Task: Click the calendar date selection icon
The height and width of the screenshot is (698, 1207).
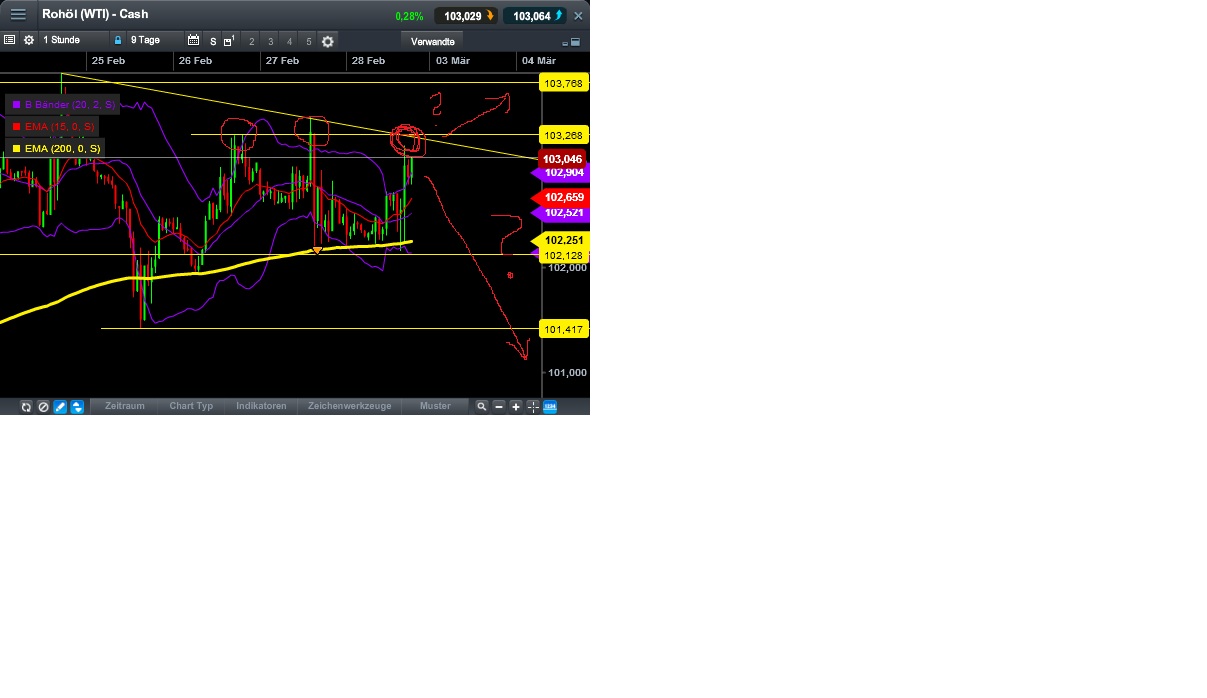Action: [x=193, y=40]
